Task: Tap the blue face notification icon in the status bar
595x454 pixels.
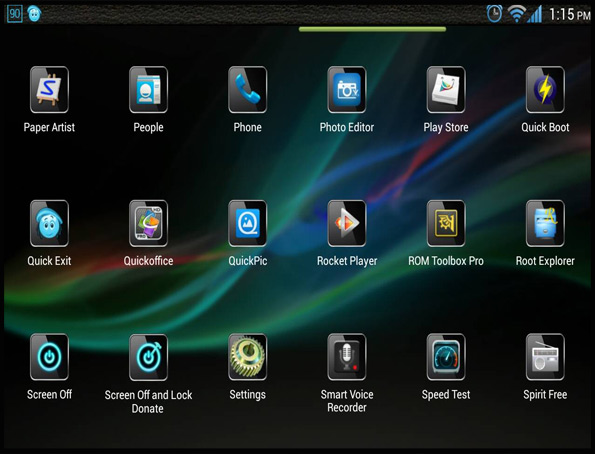Action: [x=34, y=14]
